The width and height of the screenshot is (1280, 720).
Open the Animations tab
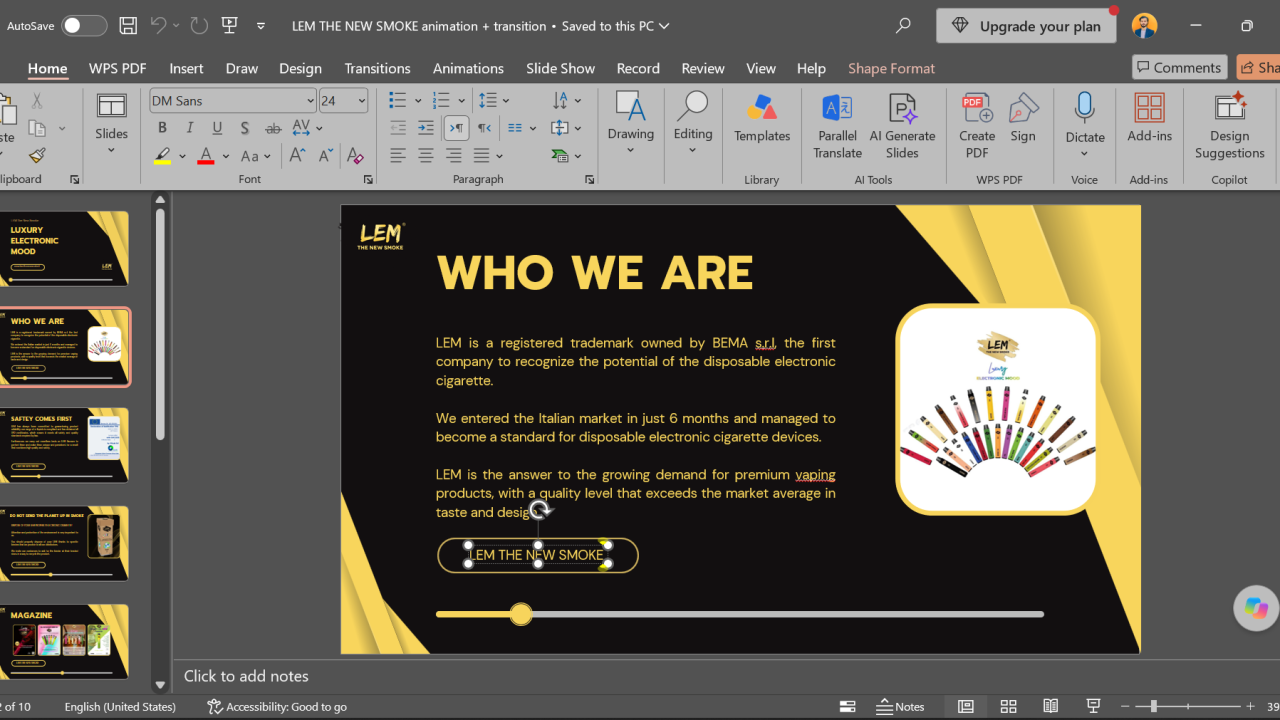468,68
